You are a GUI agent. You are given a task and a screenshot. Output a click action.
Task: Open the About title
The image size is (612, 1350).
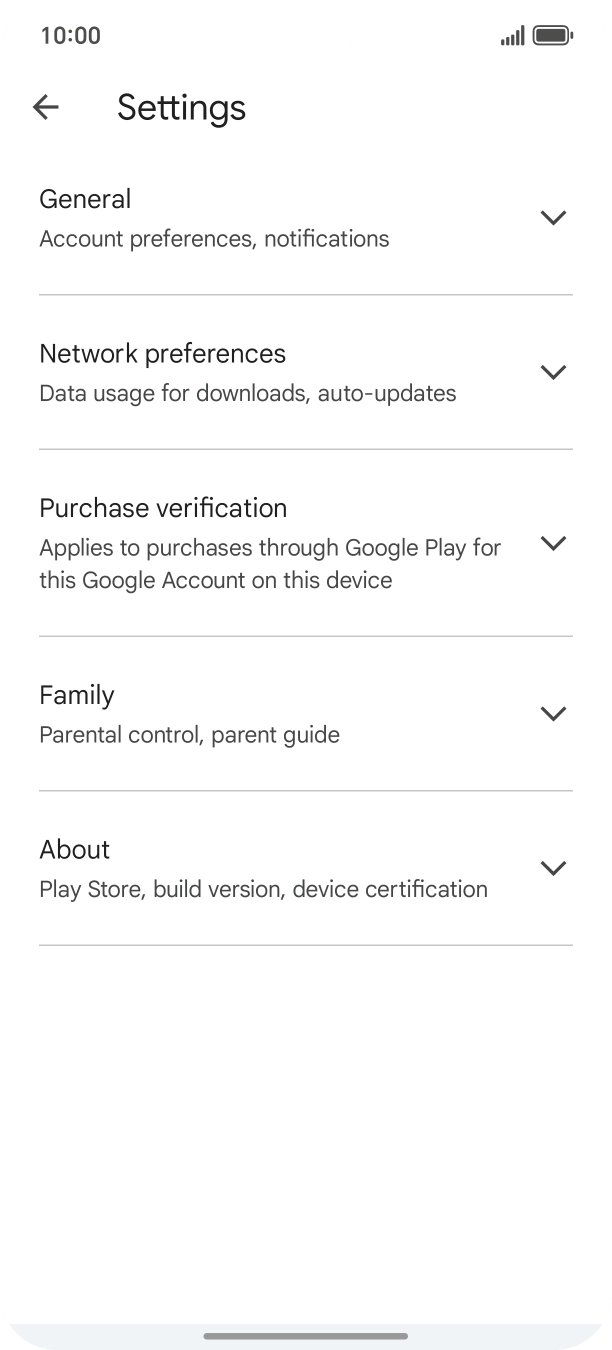point(74,850)
